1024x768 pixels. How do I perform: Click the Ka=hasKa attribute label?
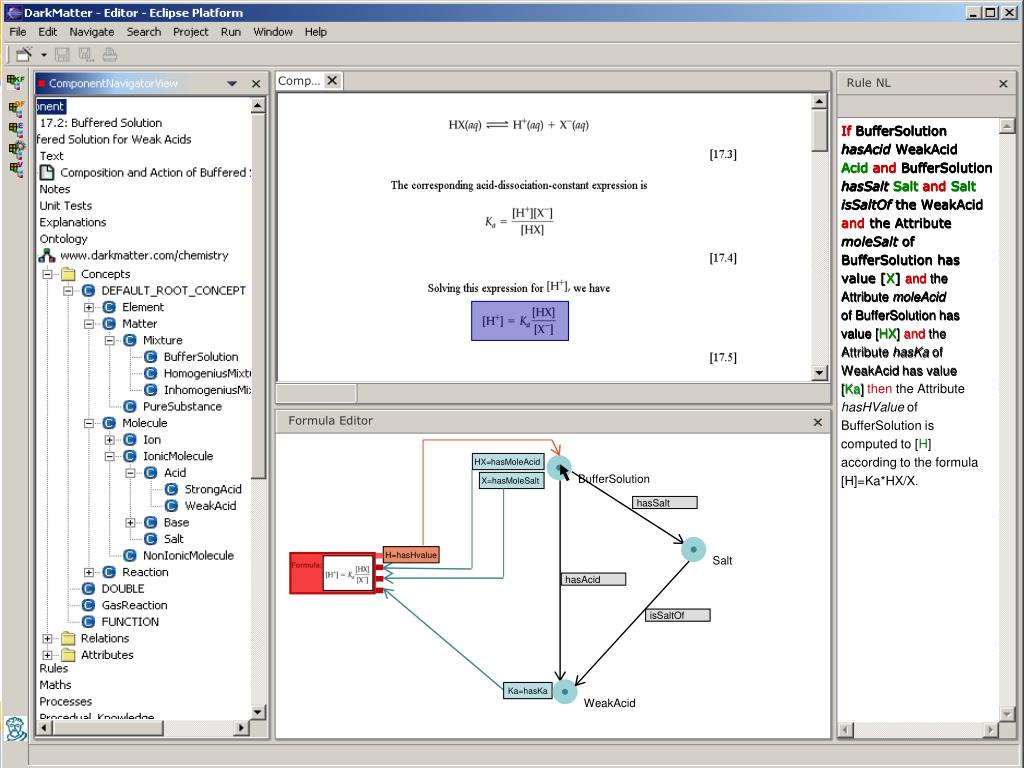(x=528, y=690)
